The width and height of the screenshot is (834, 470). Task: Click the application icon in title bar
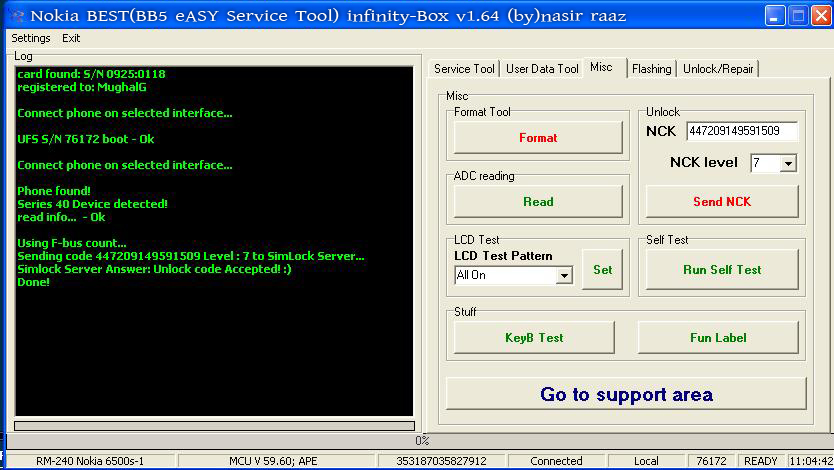tap(17, 15)
